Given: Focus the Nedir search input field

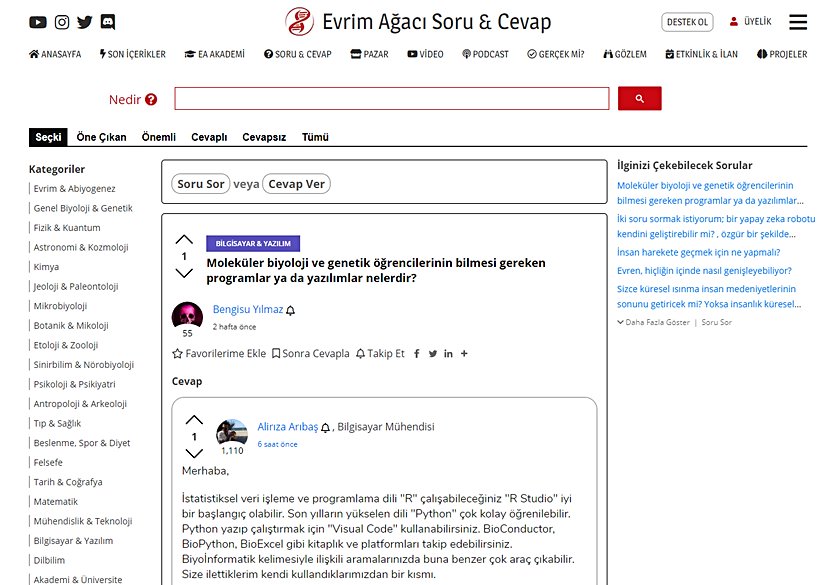Looking at the screenshot, I should [391, 99].
